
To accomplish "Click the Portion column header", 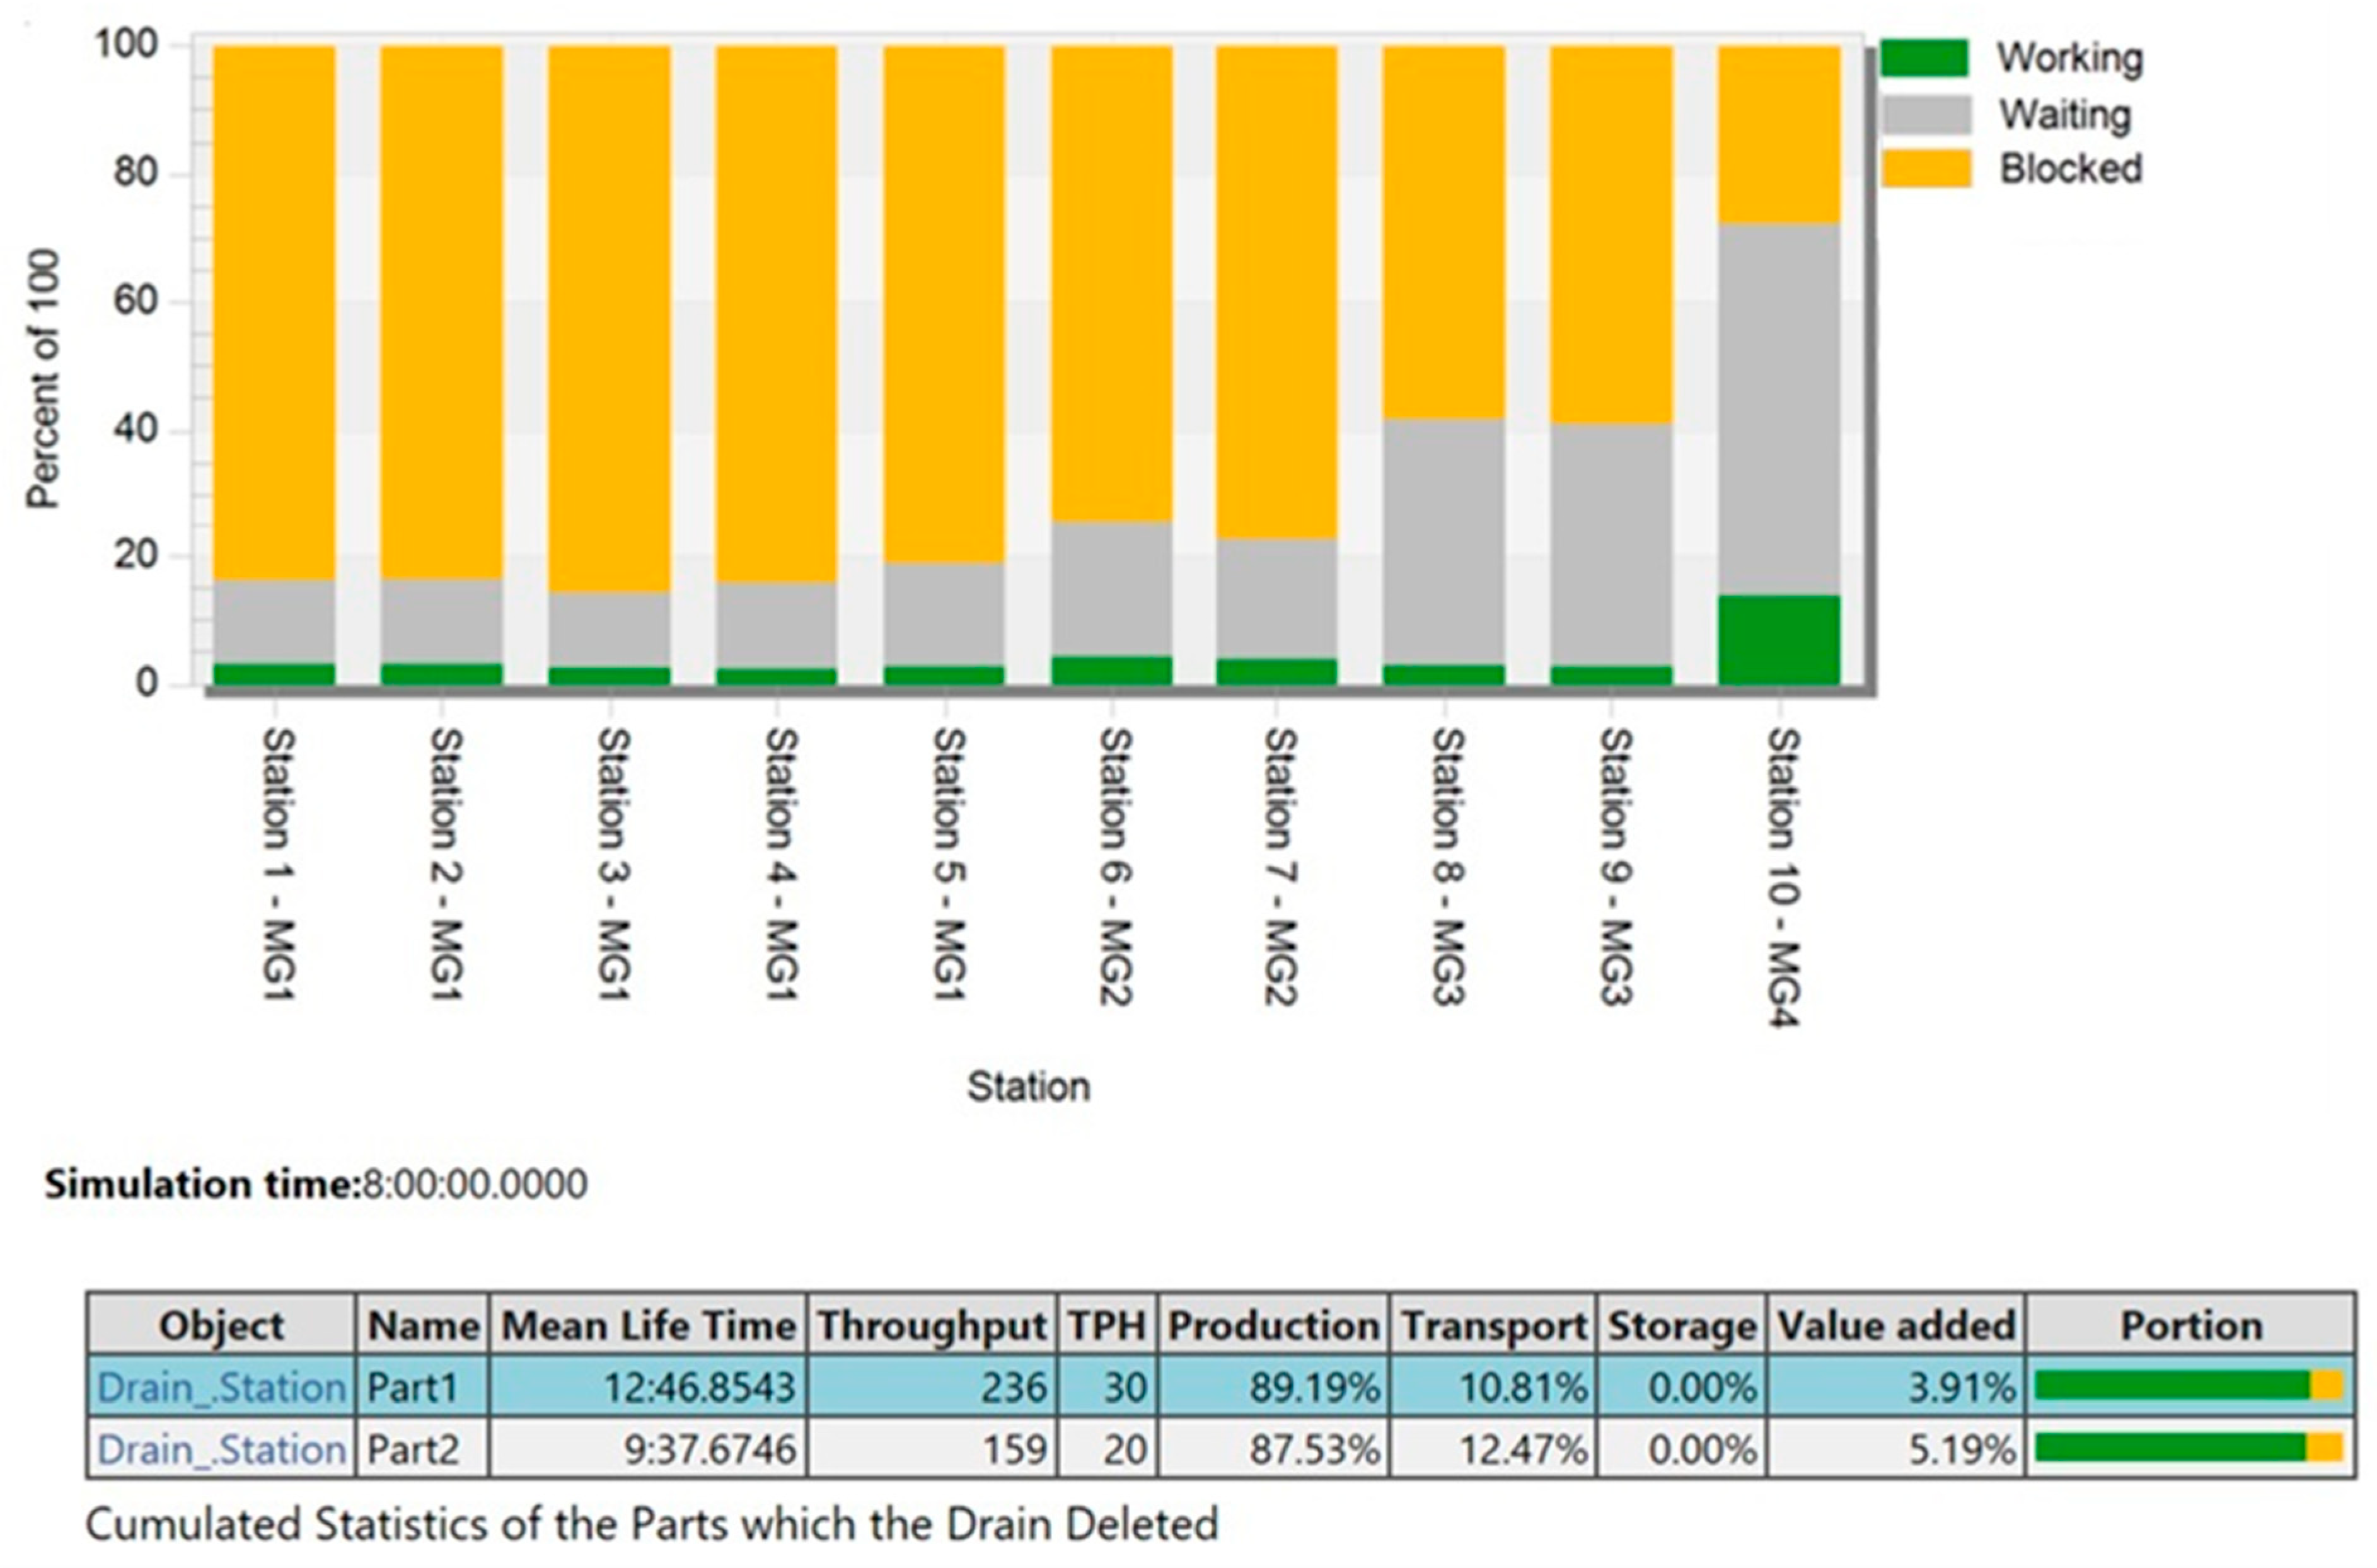I will [2190, 1326].
